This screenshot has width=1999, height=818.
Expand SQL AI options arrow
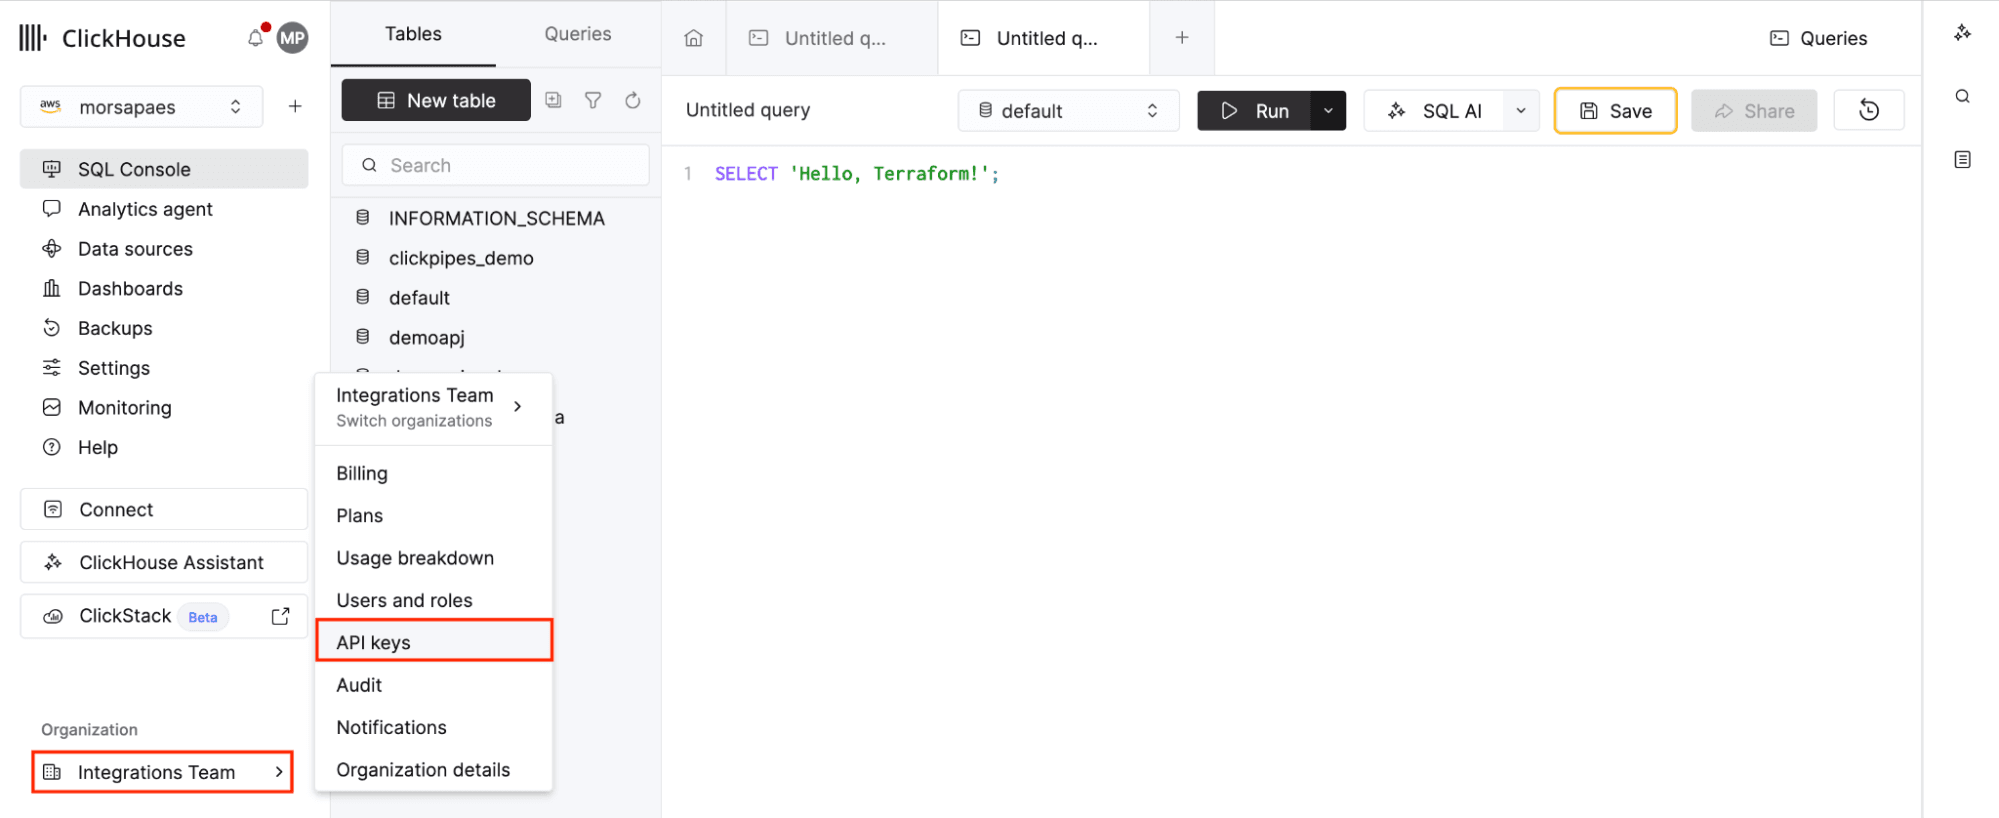[x=1520, y=111]
